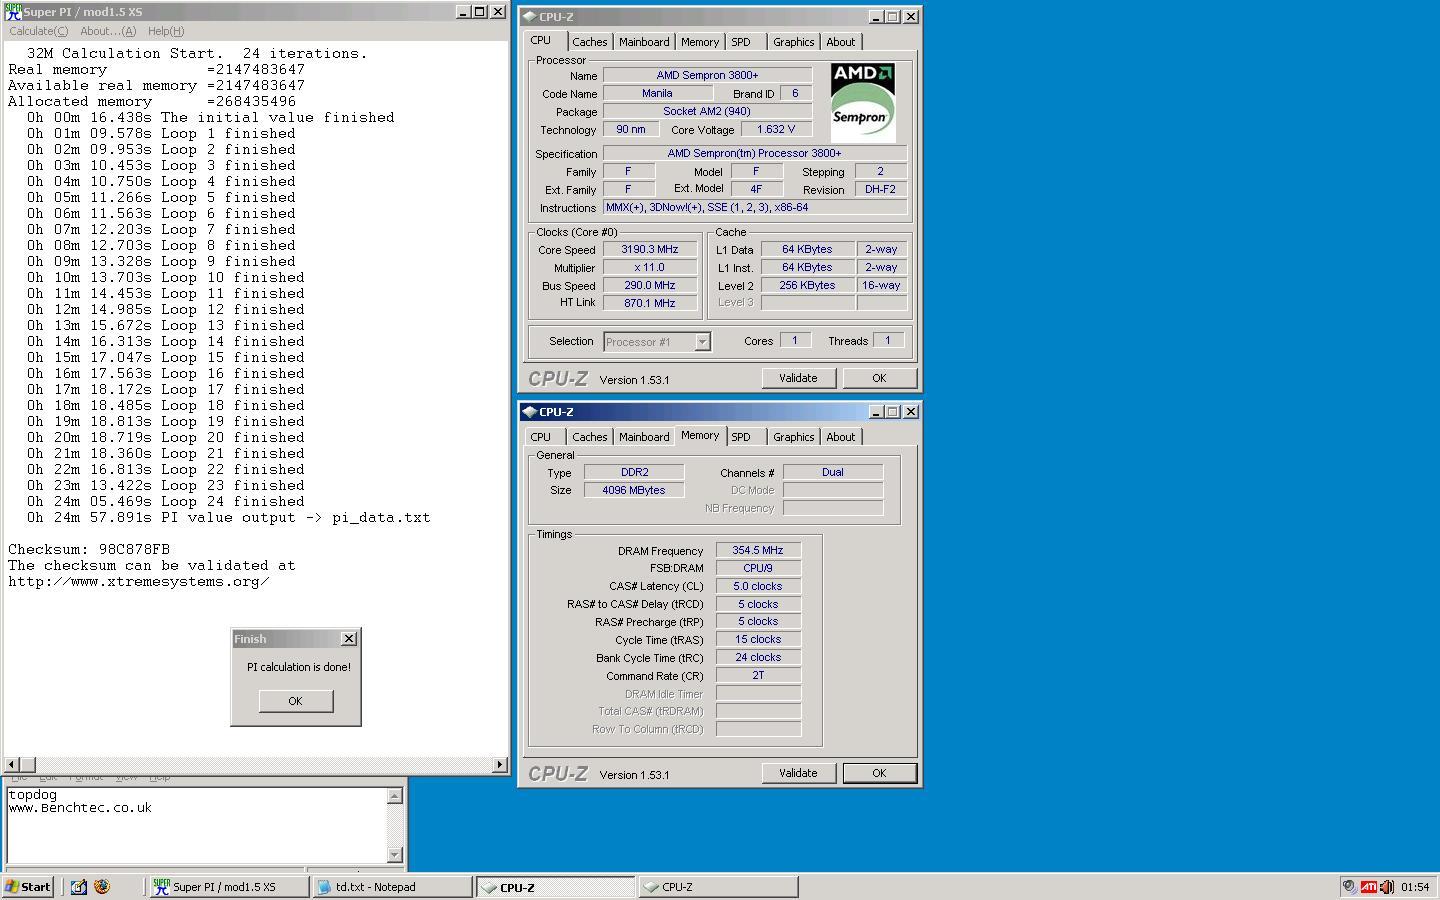Click OK in bottom CPU-Z window
The width and height of the screenshot is (1440, 900).
tap(879, 773)
